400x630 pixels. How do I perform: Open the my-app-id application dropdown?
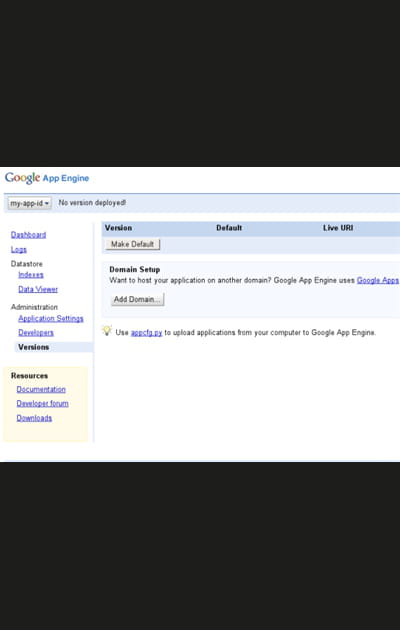pyautogui.click(x=29, y=203)
